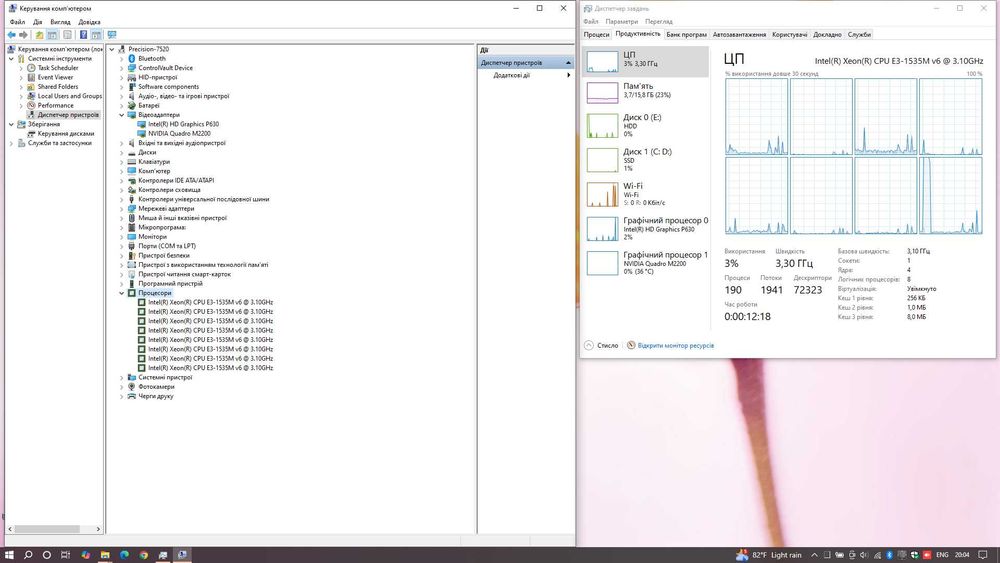1000x563 pixels.
Task: Click the Up one level folder icon
Action: click(x=40, y=35)
